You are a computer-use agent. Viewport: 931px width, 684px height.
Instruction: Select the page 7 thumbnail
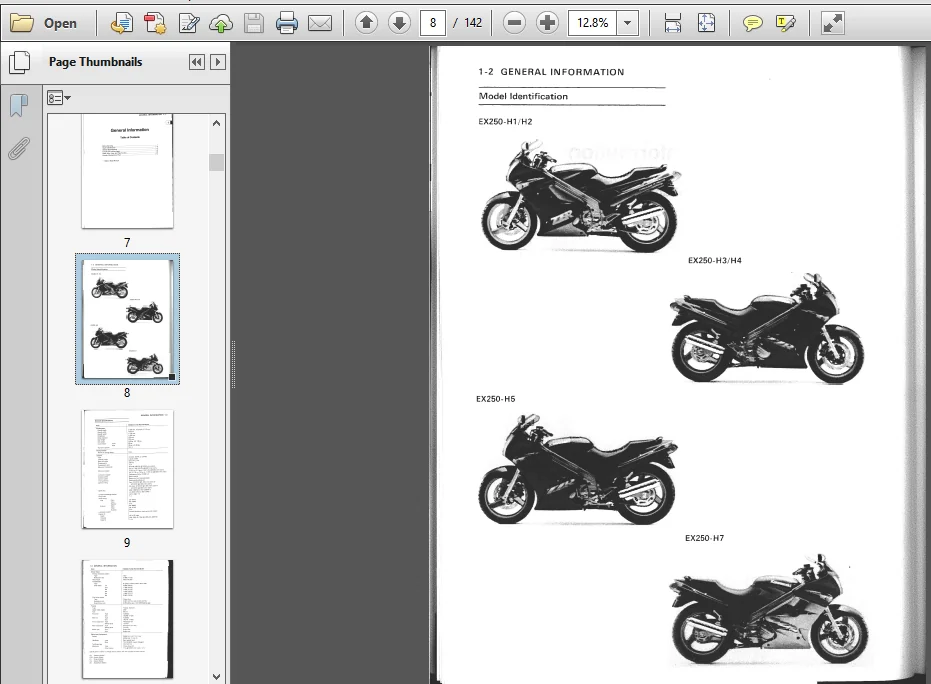[x=128, y=172]
